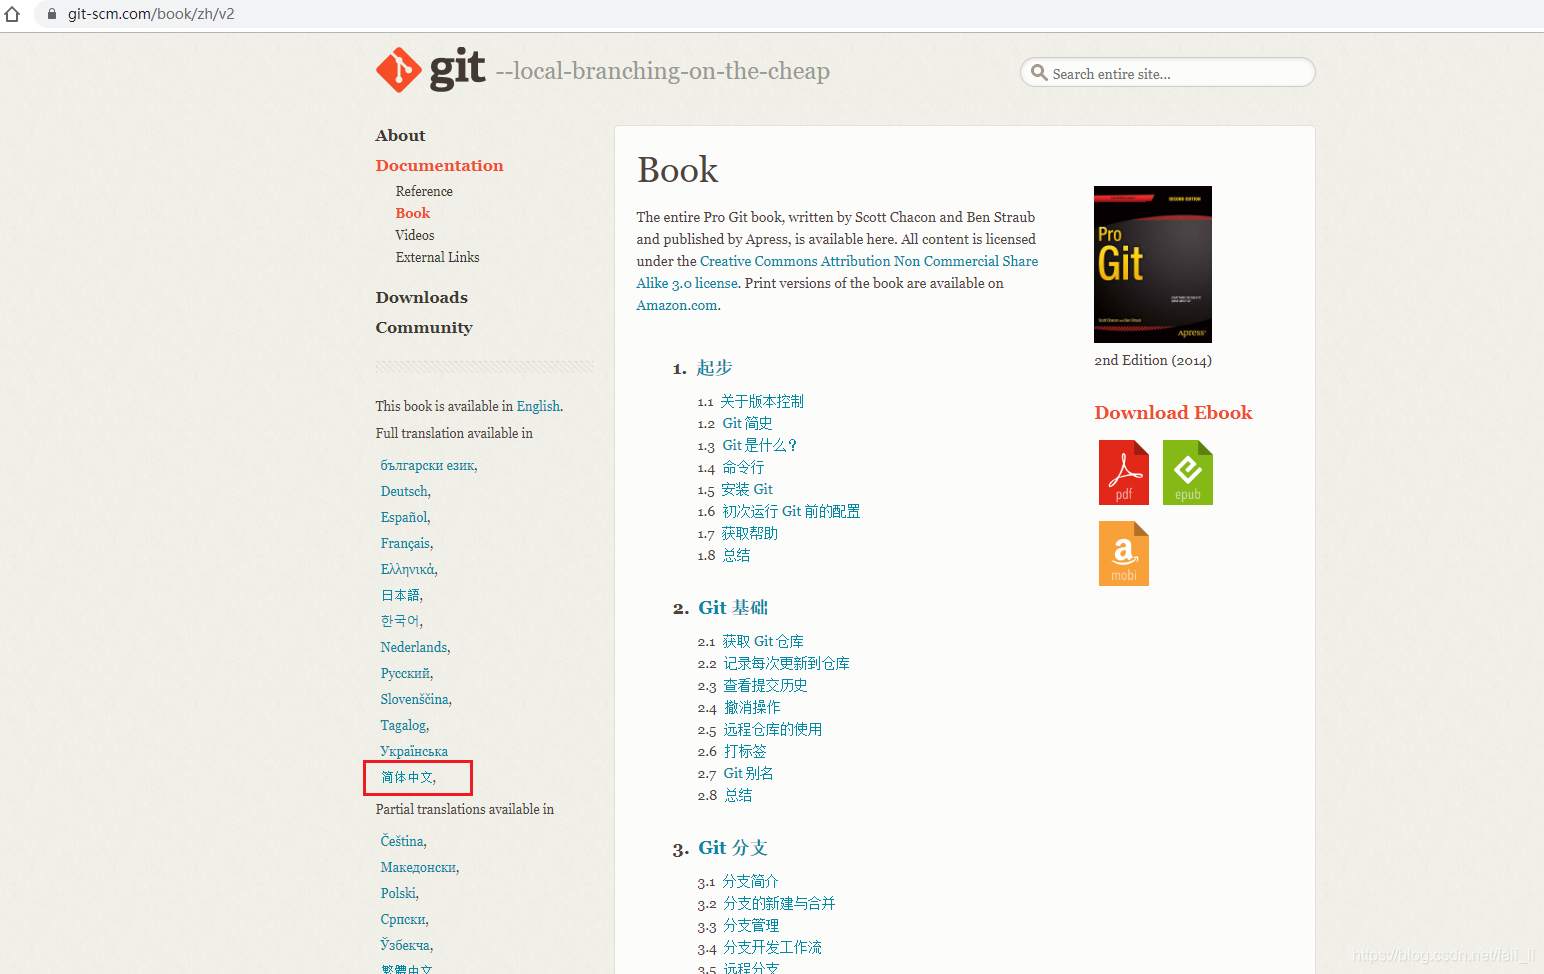Open chapter 2 Git 基础 heading
This screenshot has width=1544, height=974.
pyautogui.click(x=733, y=607)
